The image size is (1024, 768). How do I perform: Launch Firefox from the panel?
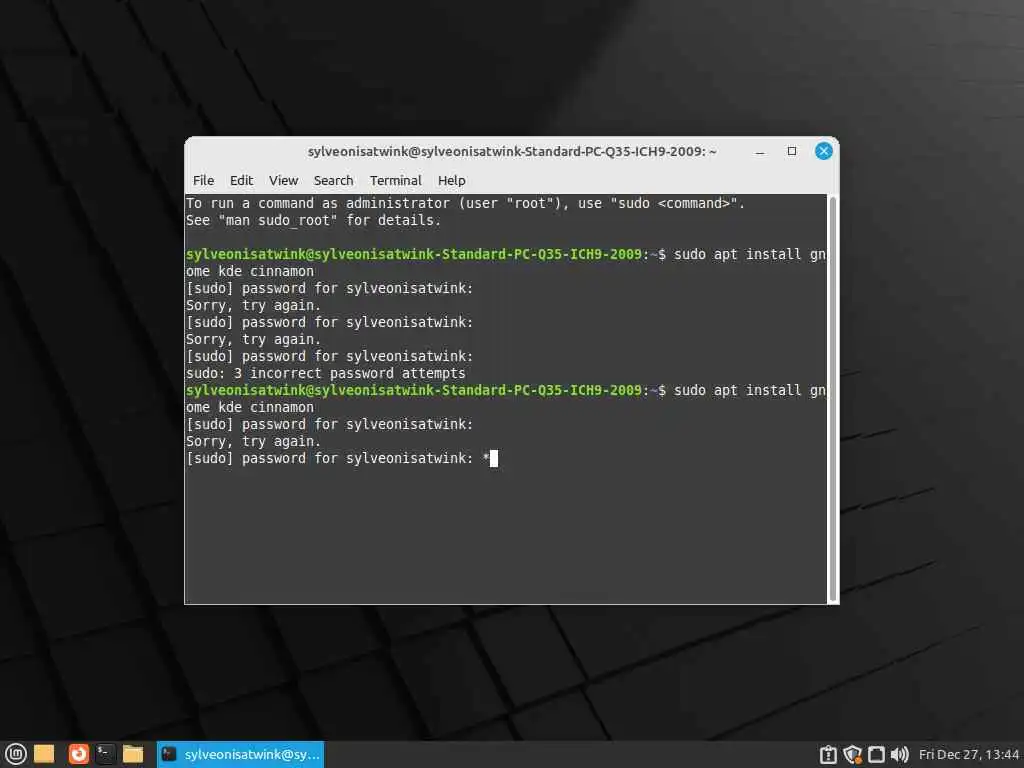(x=78, y=754)
